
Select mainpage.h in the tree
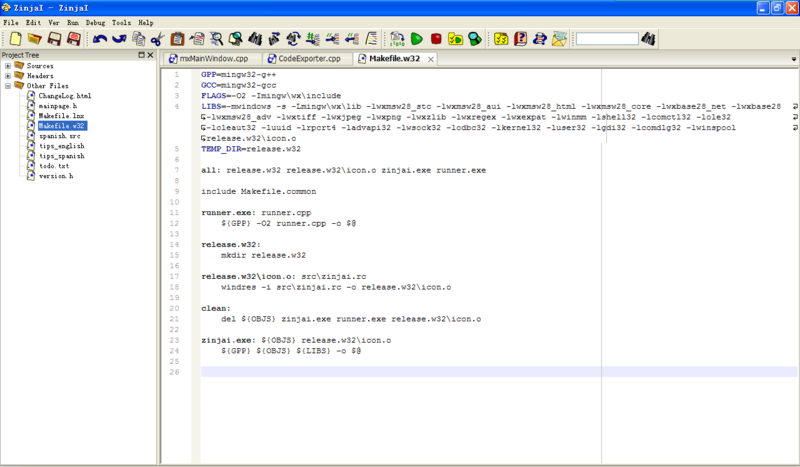58,106
